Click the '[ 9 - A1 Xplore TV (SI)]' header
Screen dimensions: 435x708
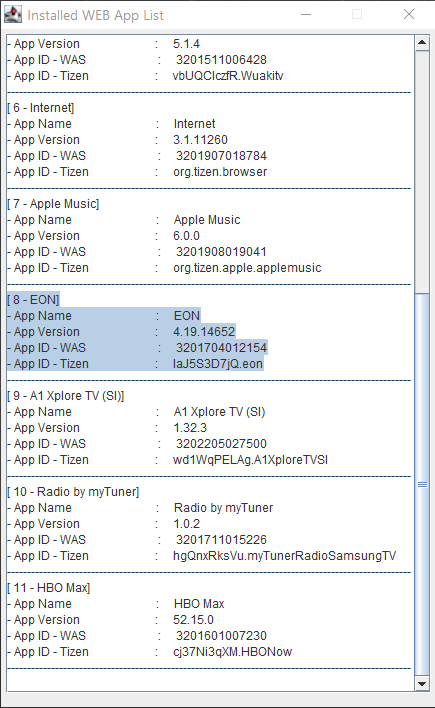point(65,396)
